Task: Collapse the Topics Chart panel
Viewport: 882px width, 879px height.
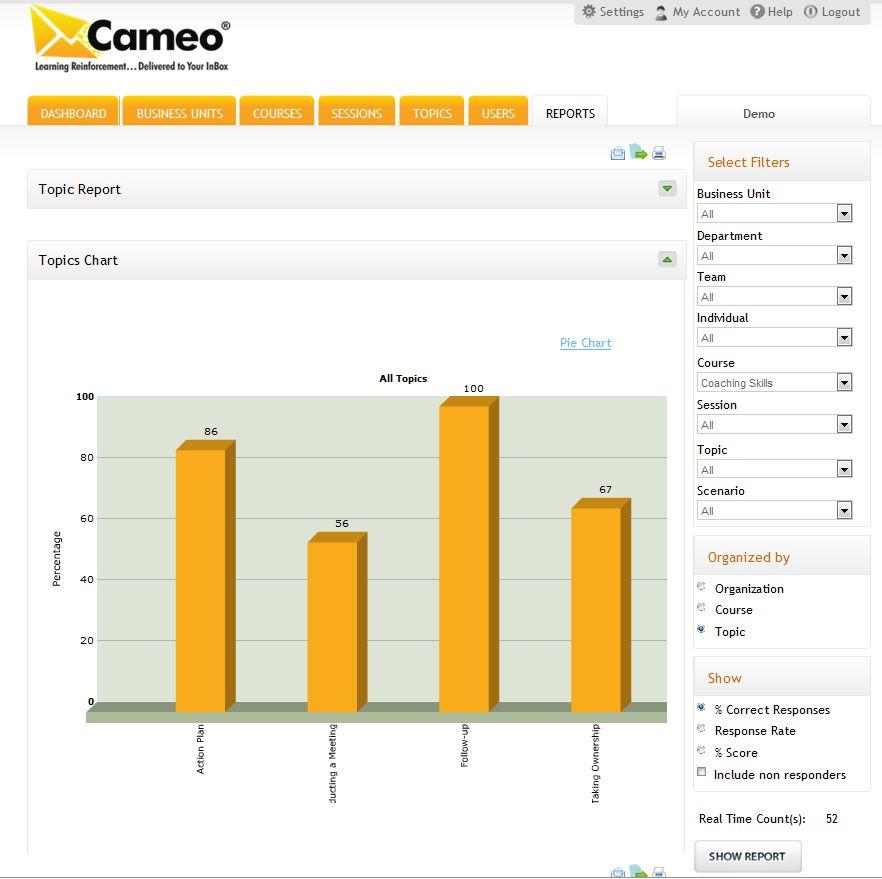Action: [x=667, y=260]
